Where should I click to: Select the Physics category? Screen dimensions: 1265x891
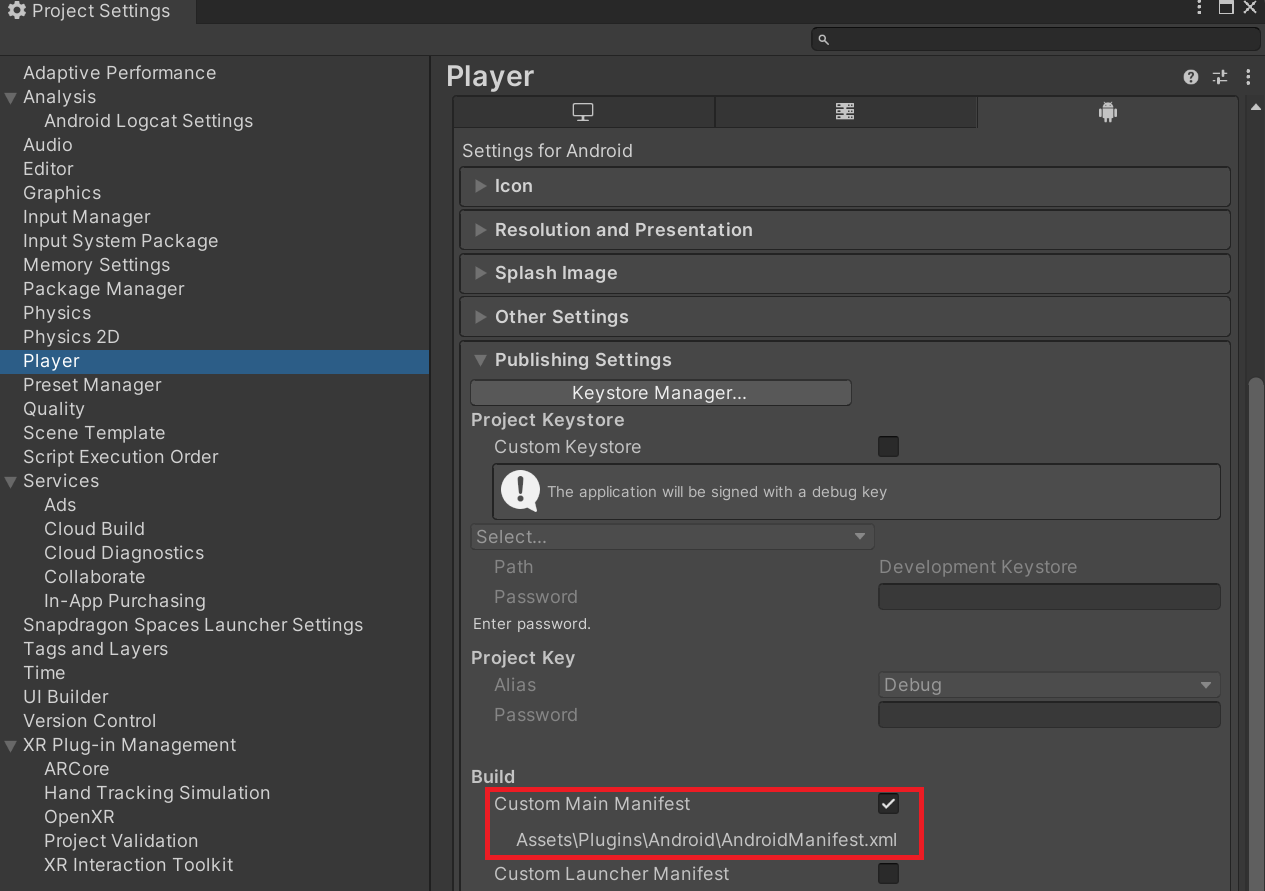57,313
